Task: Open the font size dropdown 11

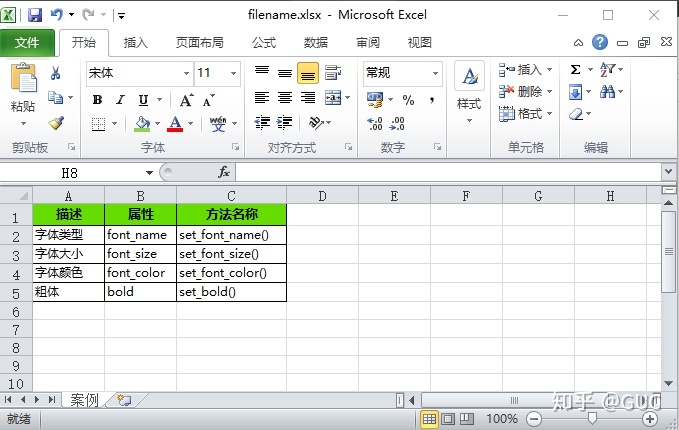Action: pos(233,73)
